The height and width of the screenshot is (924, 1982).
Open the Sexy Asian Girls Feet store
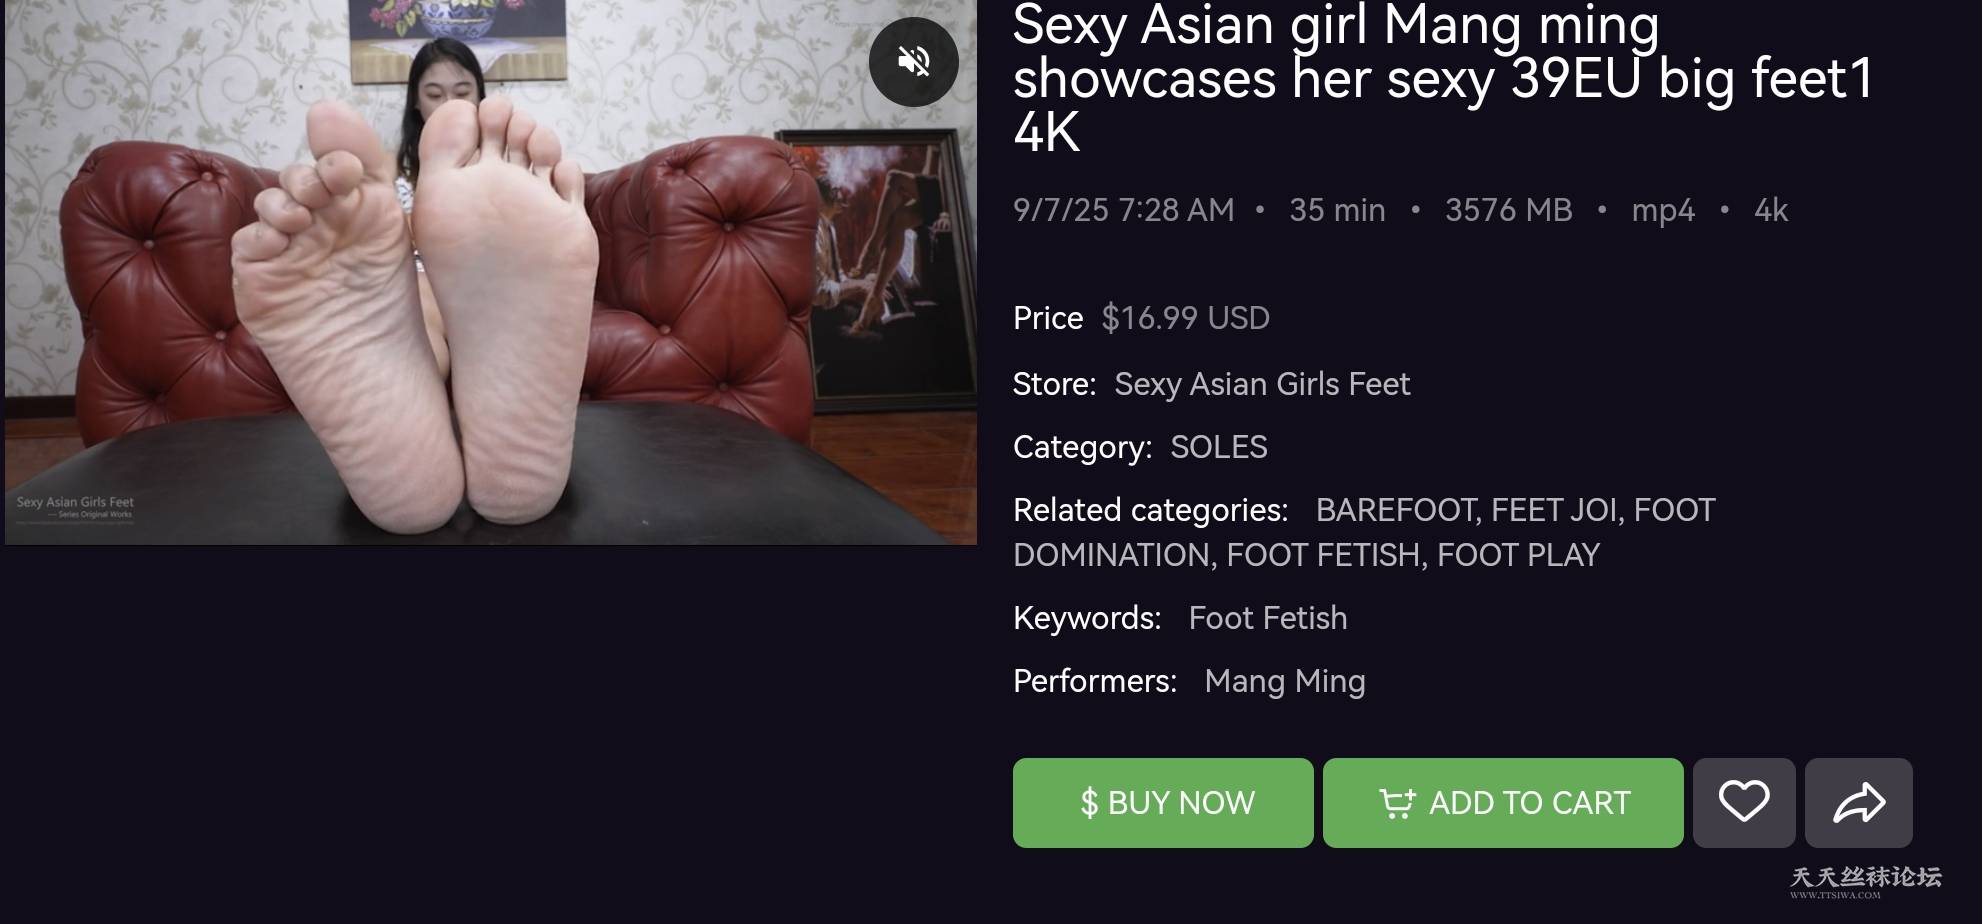pos(1261,384)
